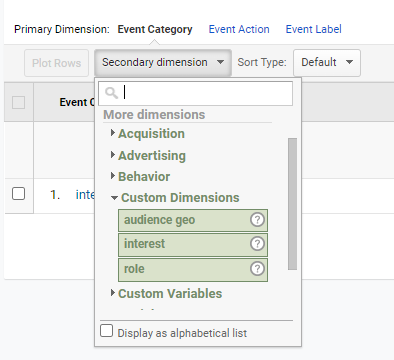Screen dimensions: 394x360
Task: Expand the Custom Variables group
Action: coord(166,294)
